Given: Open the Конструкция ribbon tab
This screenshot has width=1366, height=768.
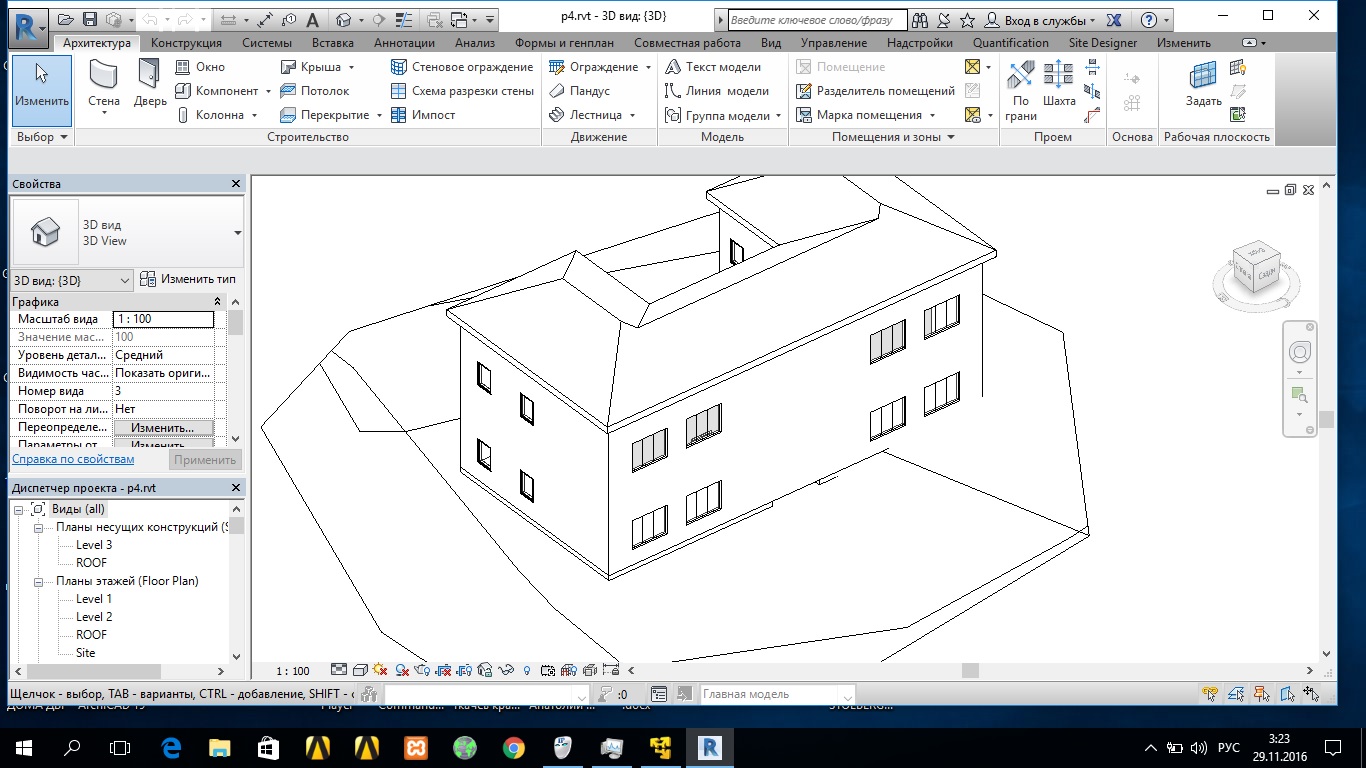Looking at the screenshot, I should coord(186,43).
